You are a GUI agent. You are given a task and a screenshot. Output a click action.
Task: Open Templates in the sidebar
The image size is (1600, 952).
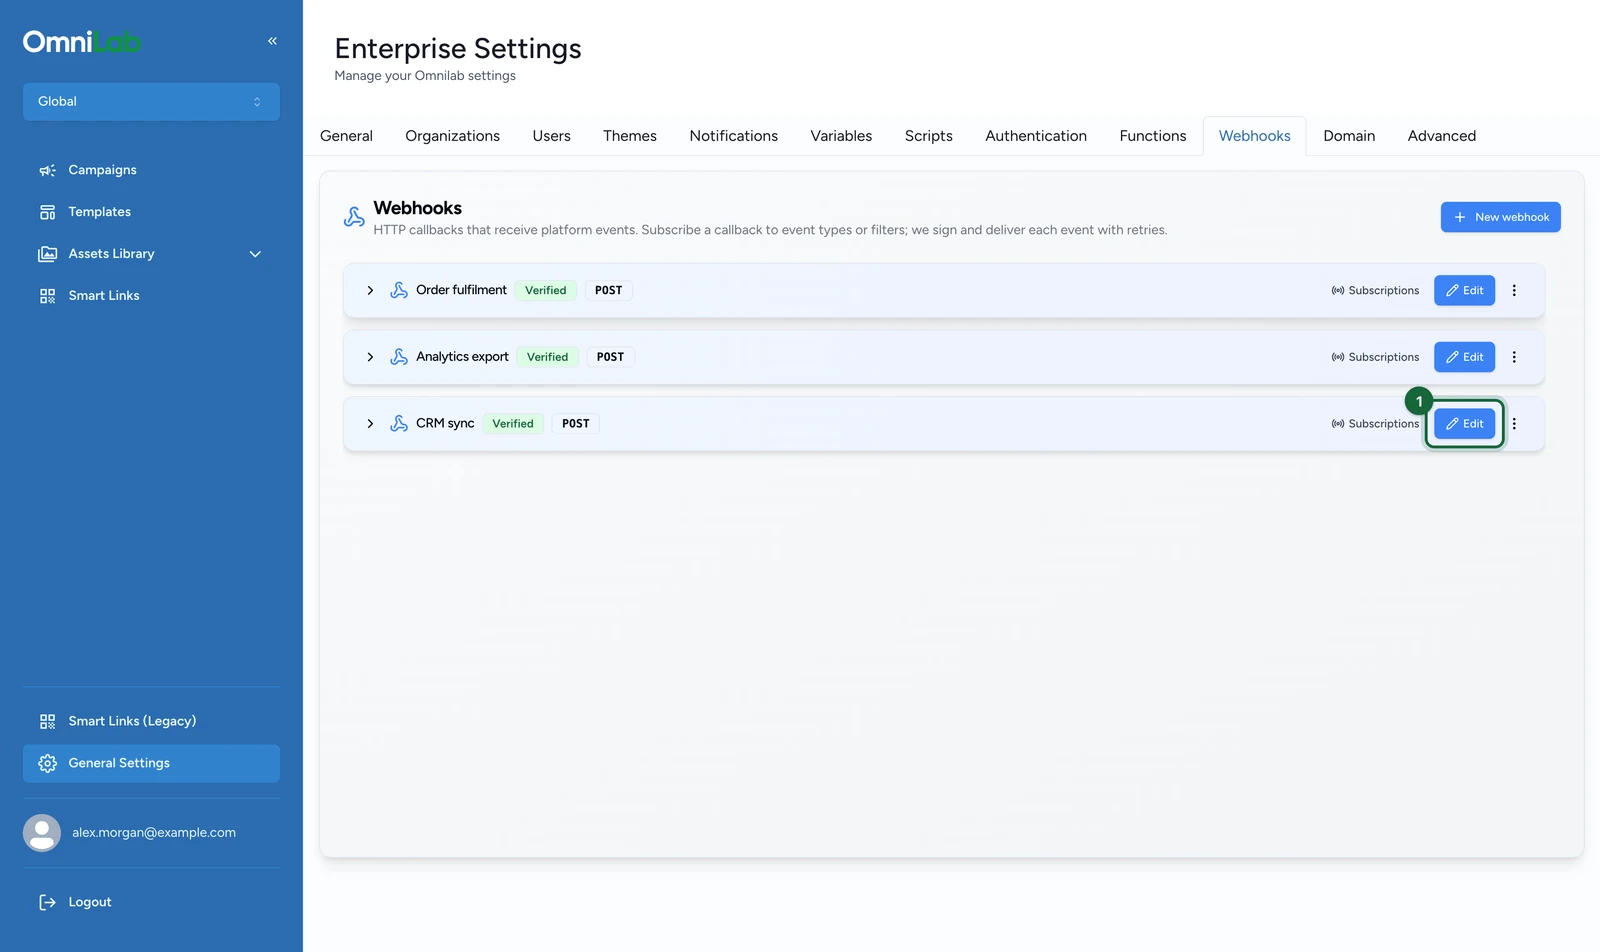[151, 212]
